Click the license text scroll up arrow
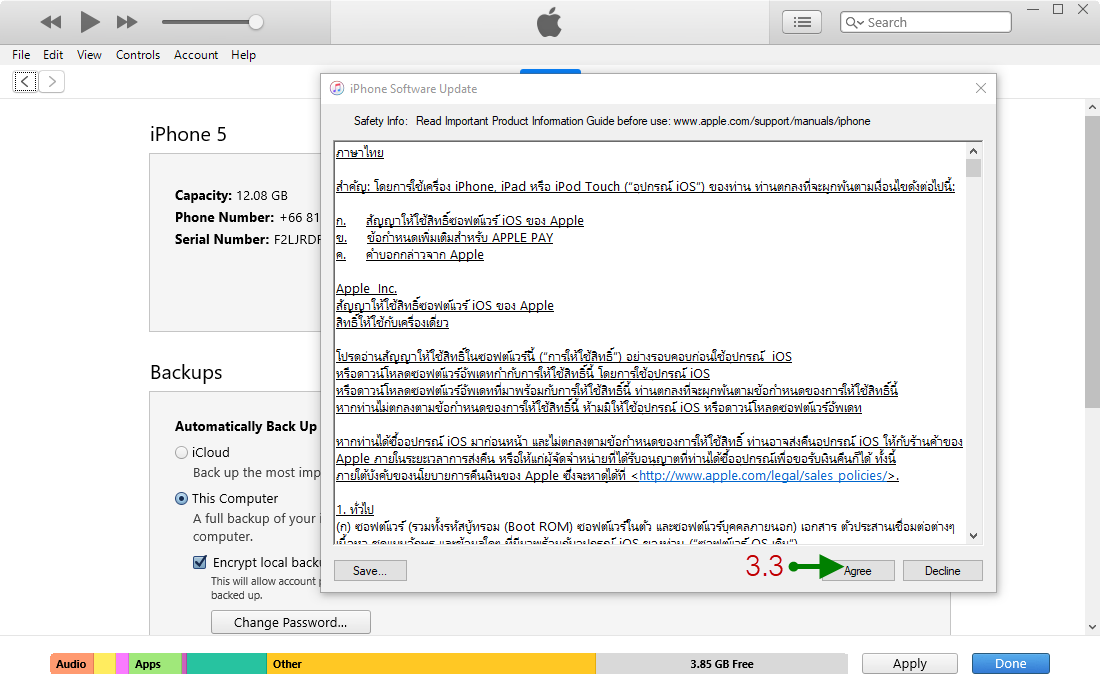The image size is (1100, 691). tap(973, 151)
